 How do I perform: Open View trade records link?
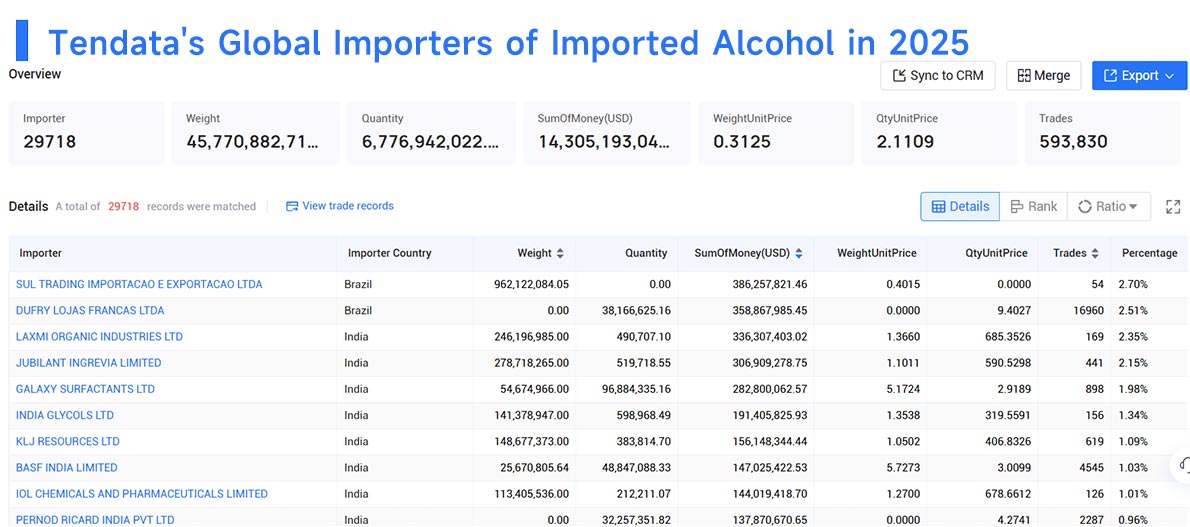click(339, 206)
